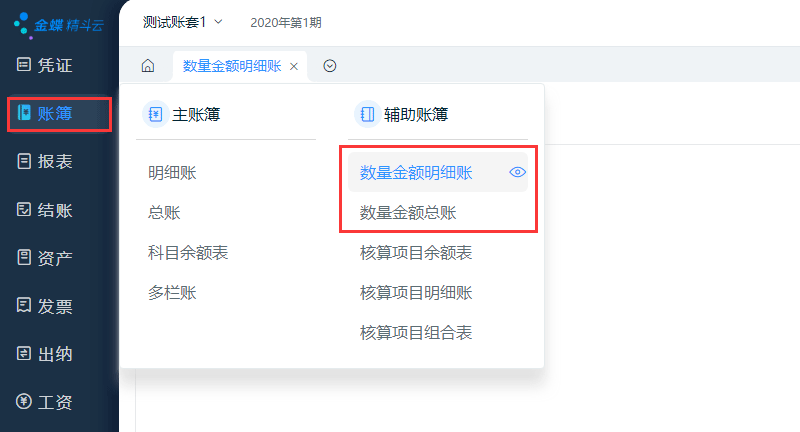Screen dimensions: 800x432
Task: Toggle eye icon beside 数量金额明细账
Action: click(517, 172)
